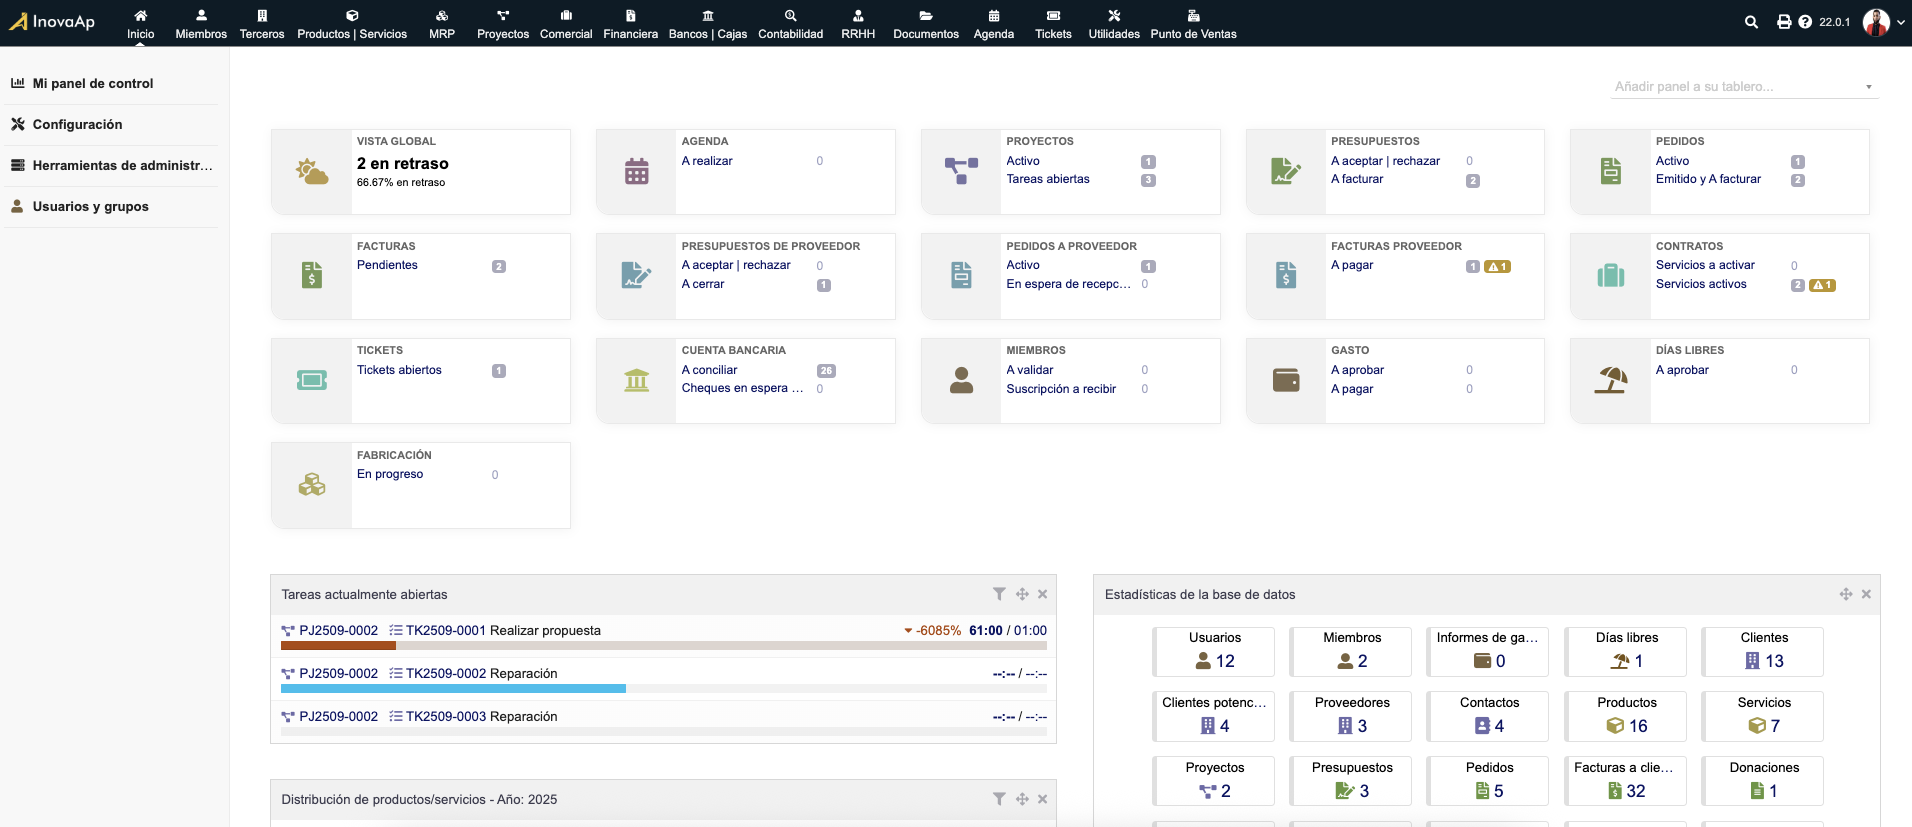Viewport: 1912px width, 827px height.
Task: Click the print icon in top bar
Action: (x=1784, y=22)
